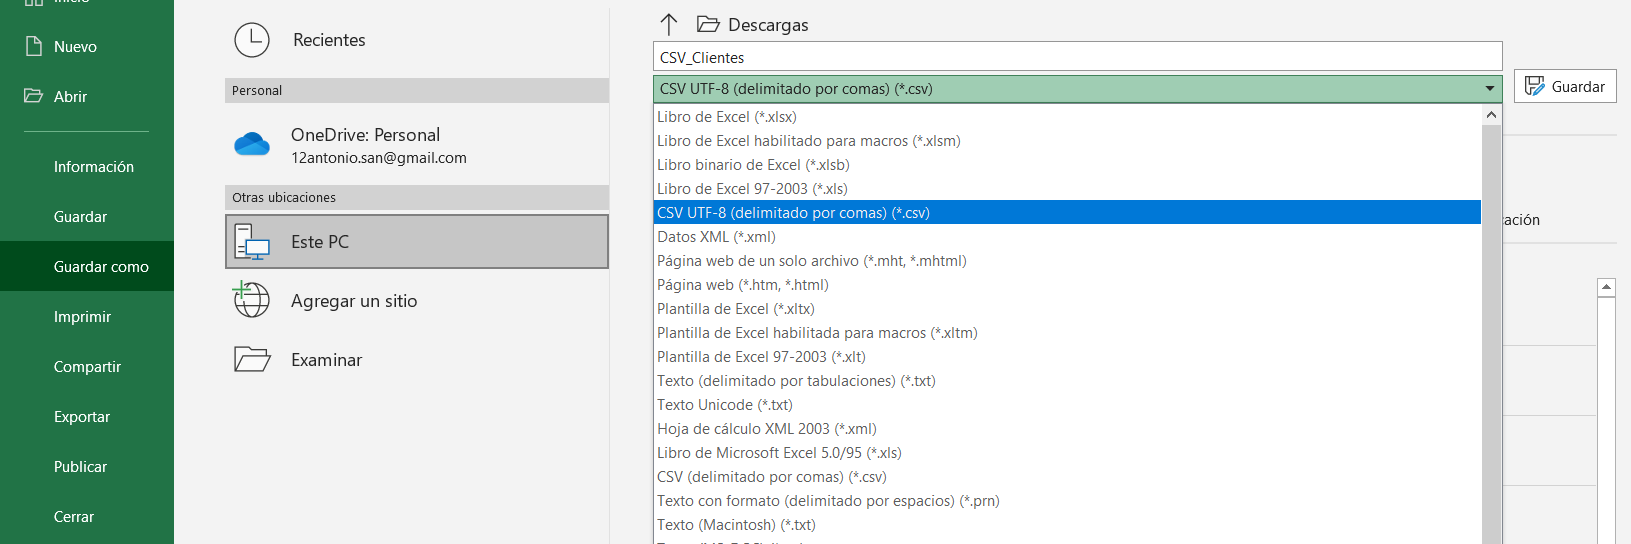Open the Descargas folder path link
This screenshot has height=544, width=1631.
point(768,25)
